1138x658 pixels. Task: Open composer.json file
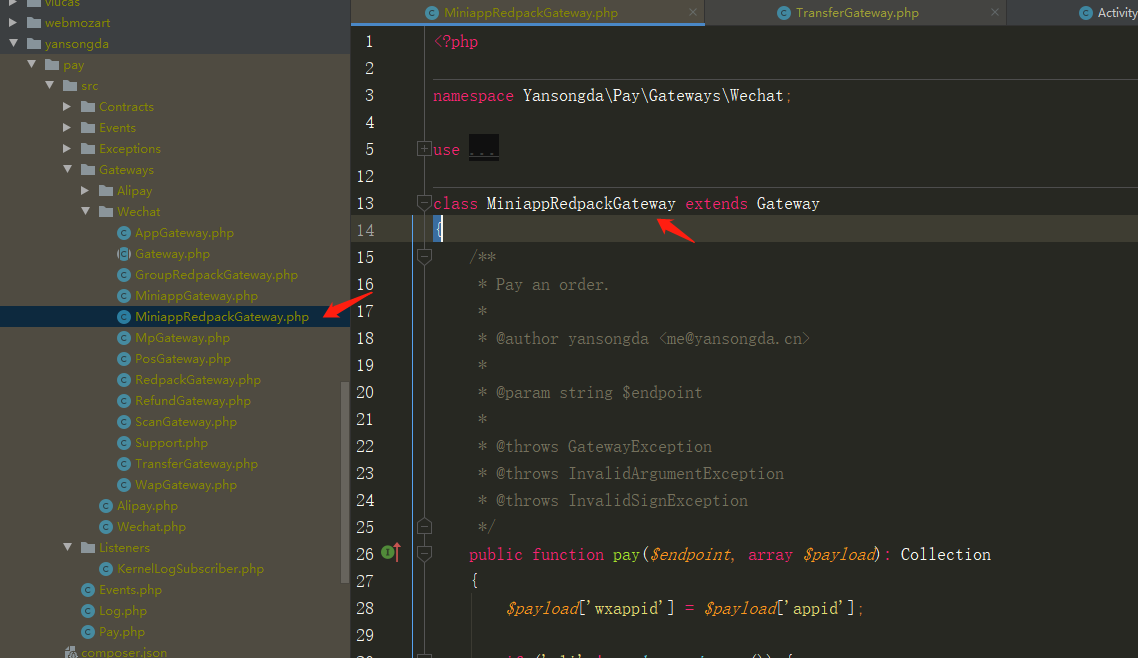[x=123, y=652]
